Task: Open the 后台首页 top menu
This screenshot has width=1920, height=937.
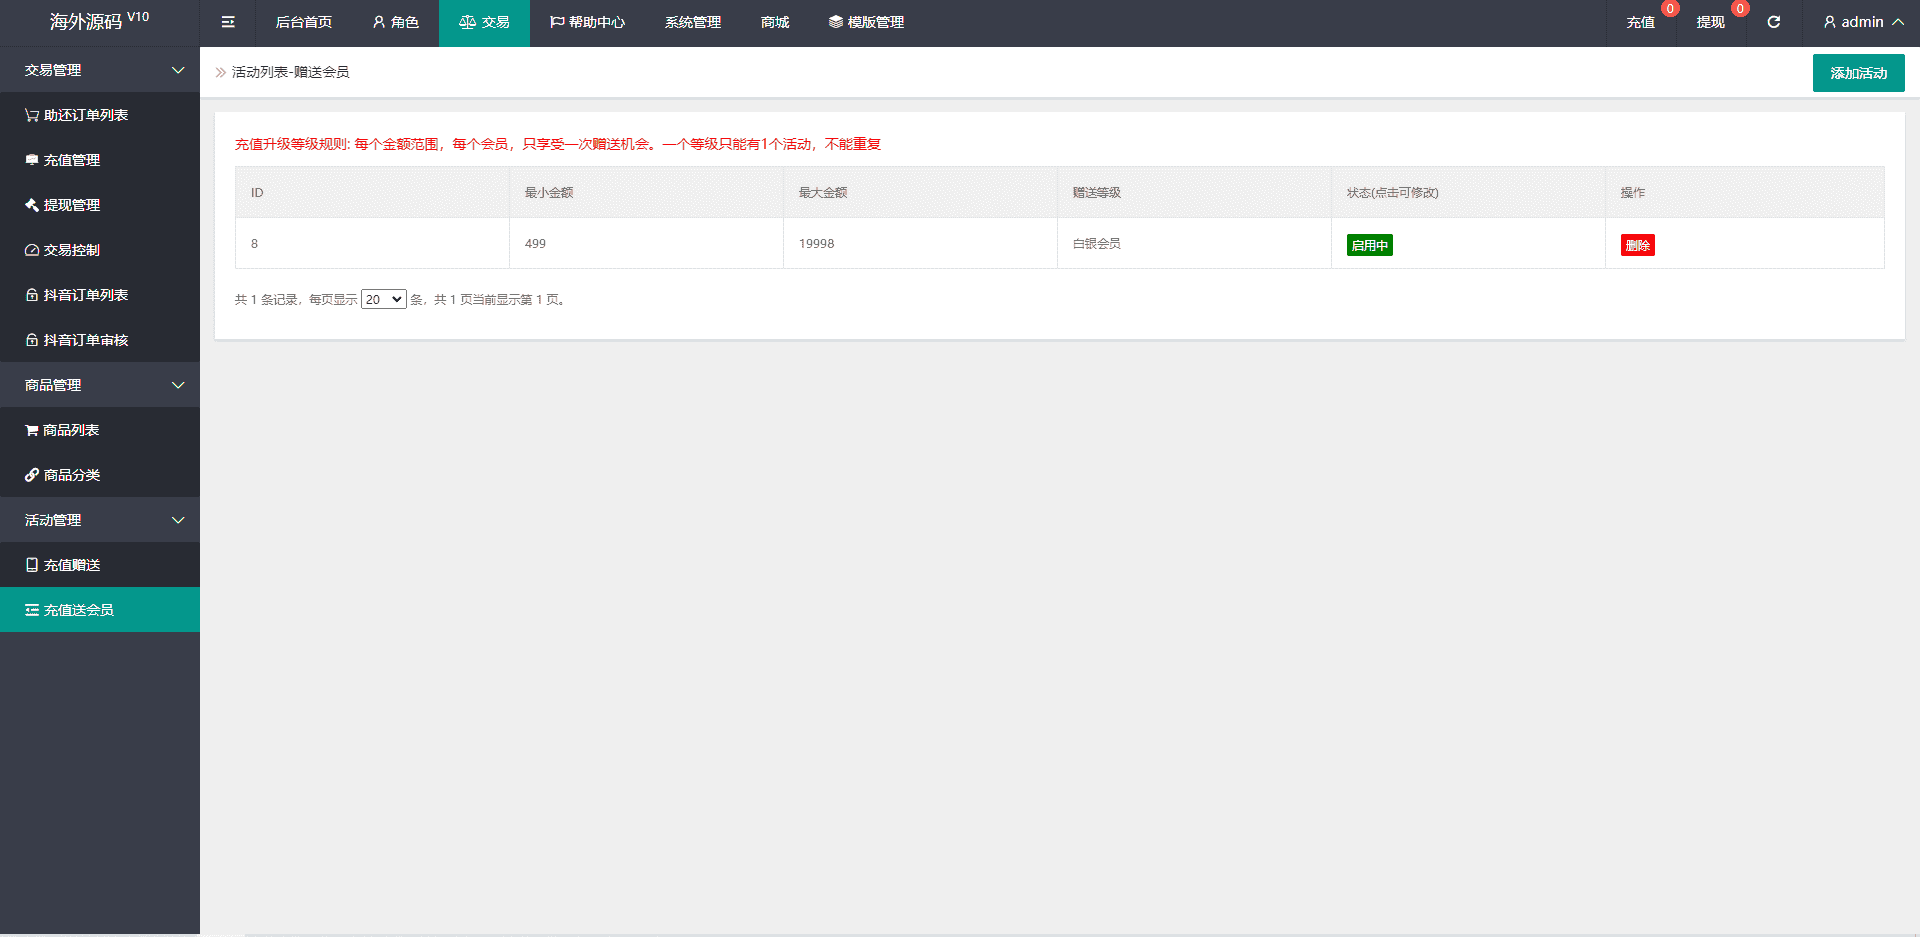Action: click(x=304, y=22)
